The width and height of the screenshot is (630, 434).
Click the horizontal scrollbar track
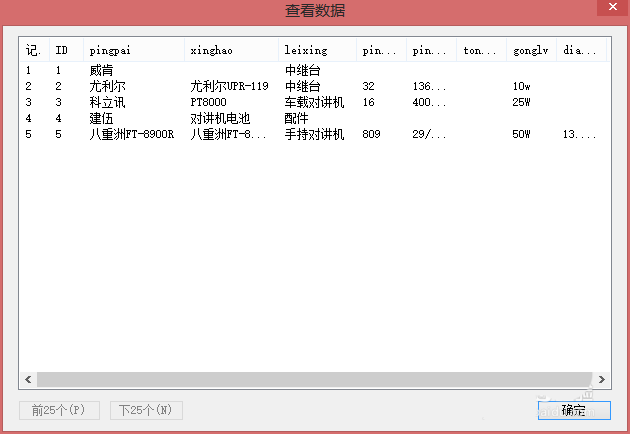pyautogui.click(x=315, y=379)
